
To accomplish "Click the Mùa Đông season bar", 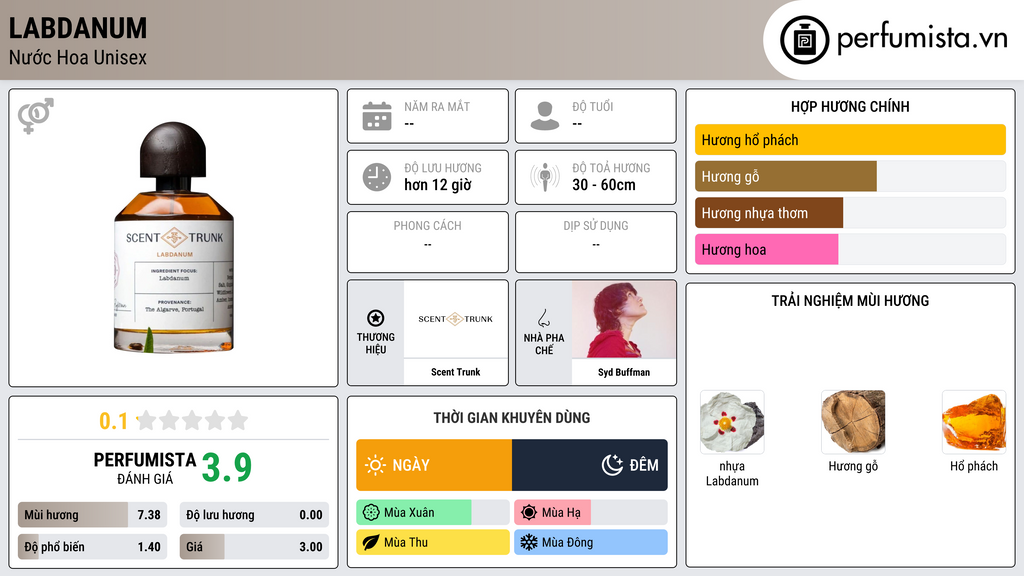I will click(x=591, y=543).
